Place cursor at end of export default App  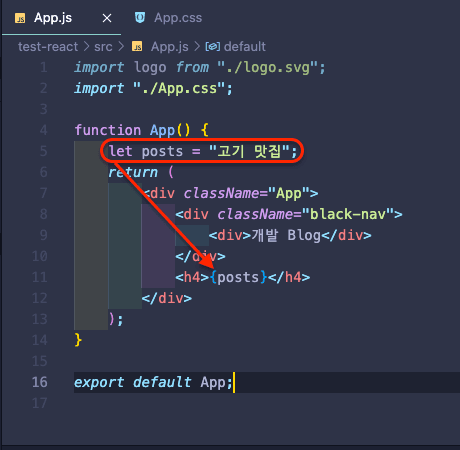tap(233, 382)
